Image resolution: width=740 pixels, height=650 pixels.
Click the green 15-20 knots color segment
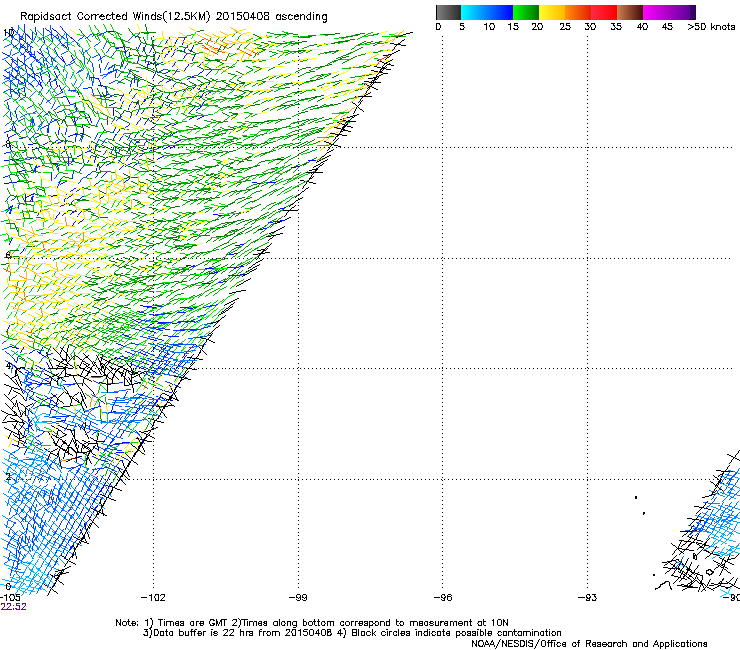point(526,12)
